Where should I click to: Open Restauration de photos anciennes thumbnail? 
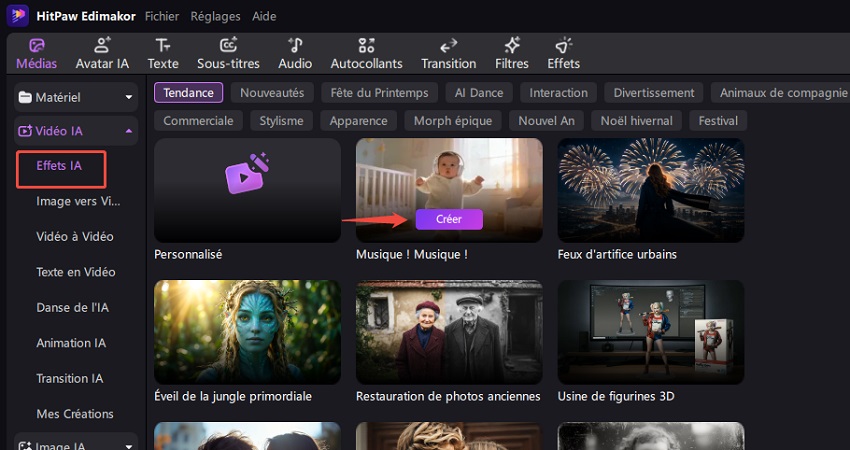click(x=449, y=332)
